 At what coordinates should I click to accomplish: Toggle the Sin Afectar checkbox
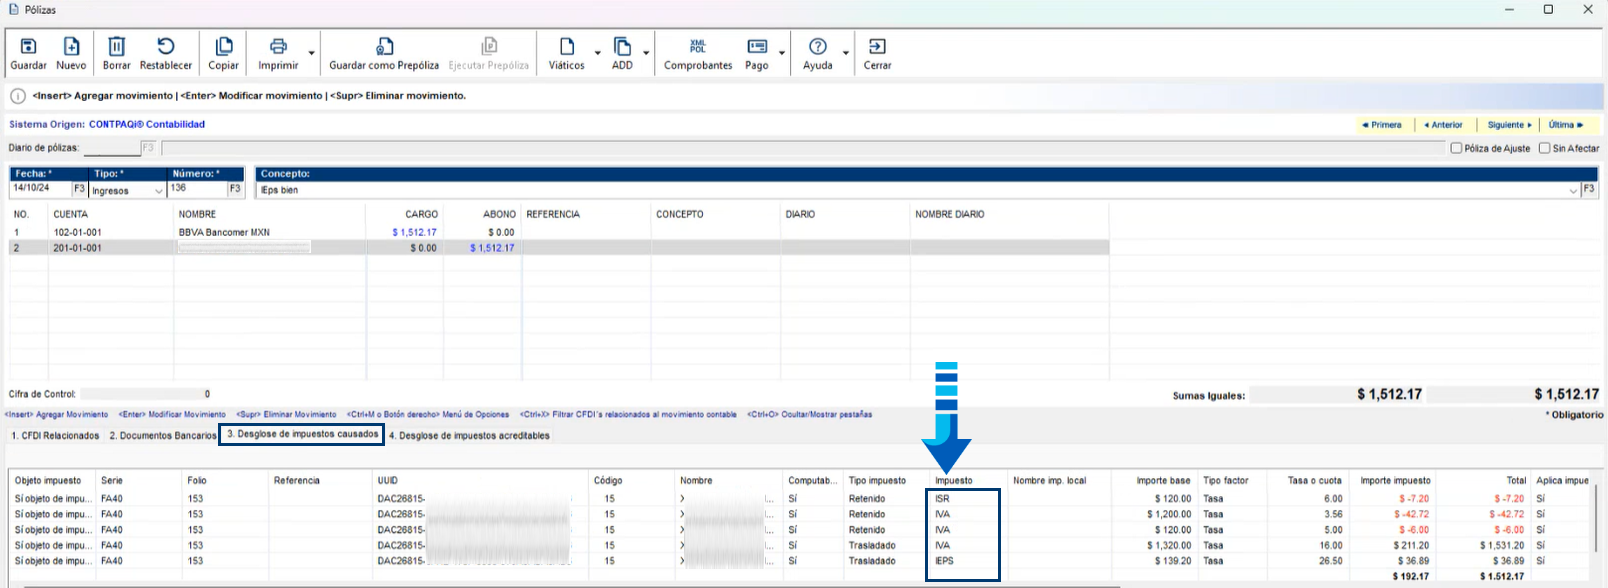point(1544,148)
